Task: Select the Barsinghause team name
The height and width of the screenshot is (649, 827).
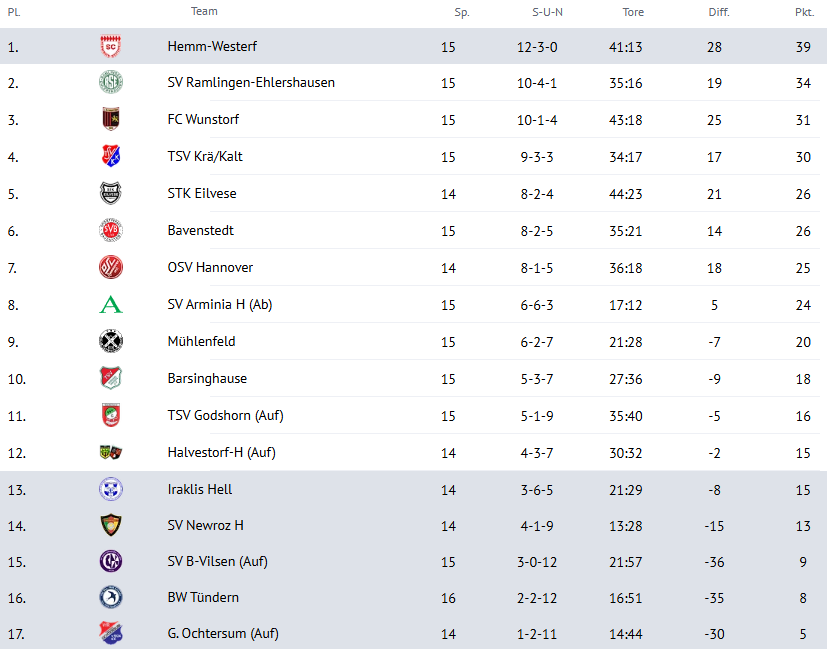Action: click(207, 379)
